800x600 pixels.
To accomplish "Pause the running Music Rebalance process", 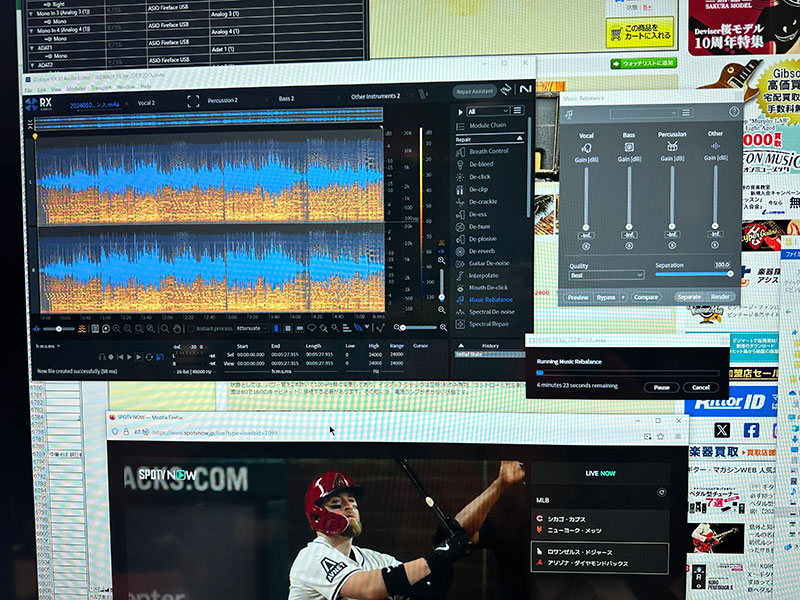I will tap(661, 388).
